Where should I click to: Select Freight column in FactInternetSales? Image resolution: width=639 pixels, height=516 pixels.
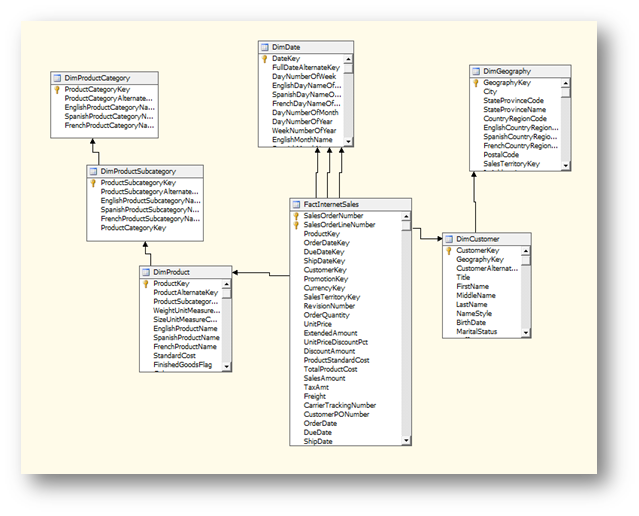(x=315, y=396)
